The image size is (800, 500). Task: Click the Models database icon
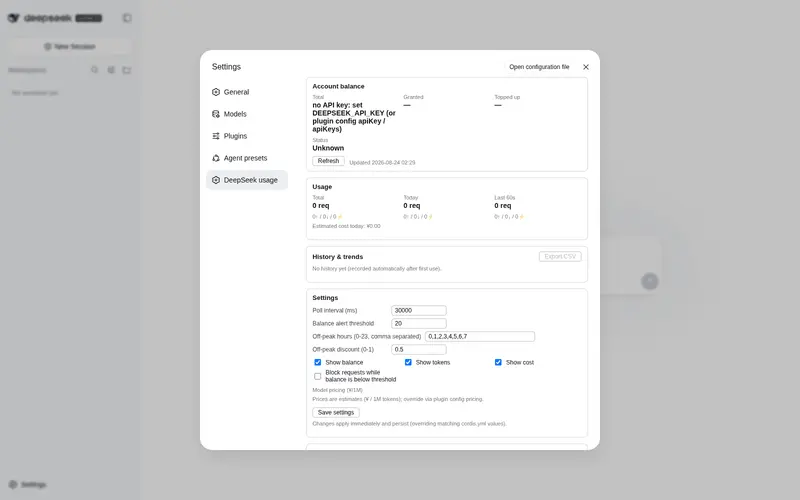[x=216, y=114]
